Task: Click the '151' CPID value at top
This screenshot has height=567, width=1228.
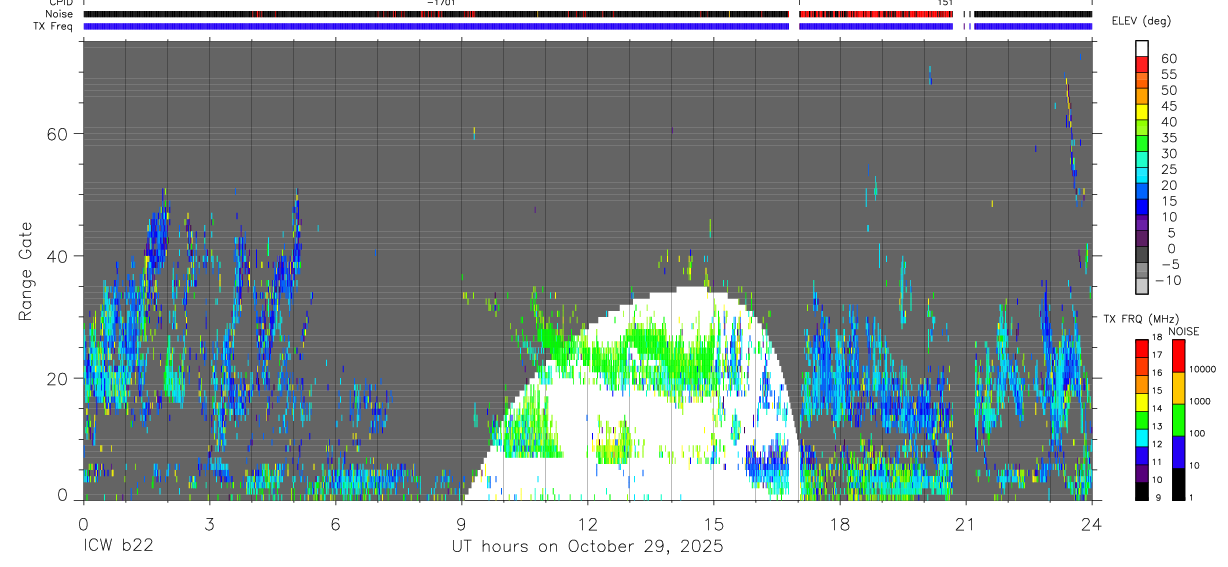Action: (944, 3)
